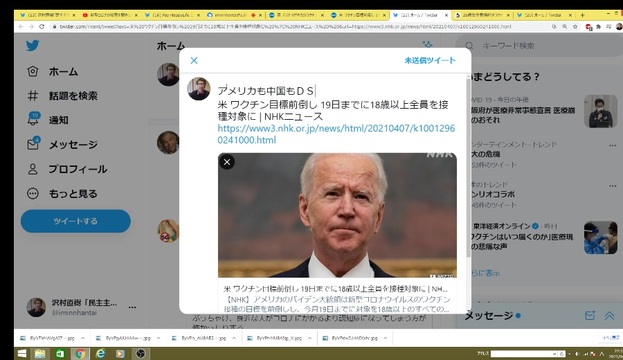This screenshot has height=360, width=623.
Task: Open 通知 notifications bell icon
Action: pos(33,119)
